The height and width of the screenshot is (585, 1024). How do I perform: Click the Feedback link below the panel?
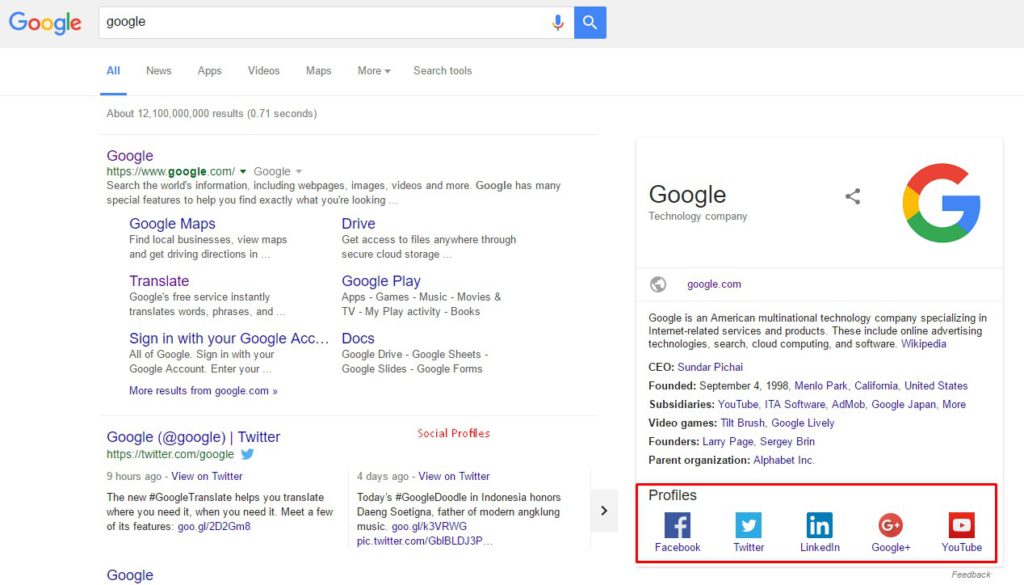pyautogui.click(x=970, y=575)
